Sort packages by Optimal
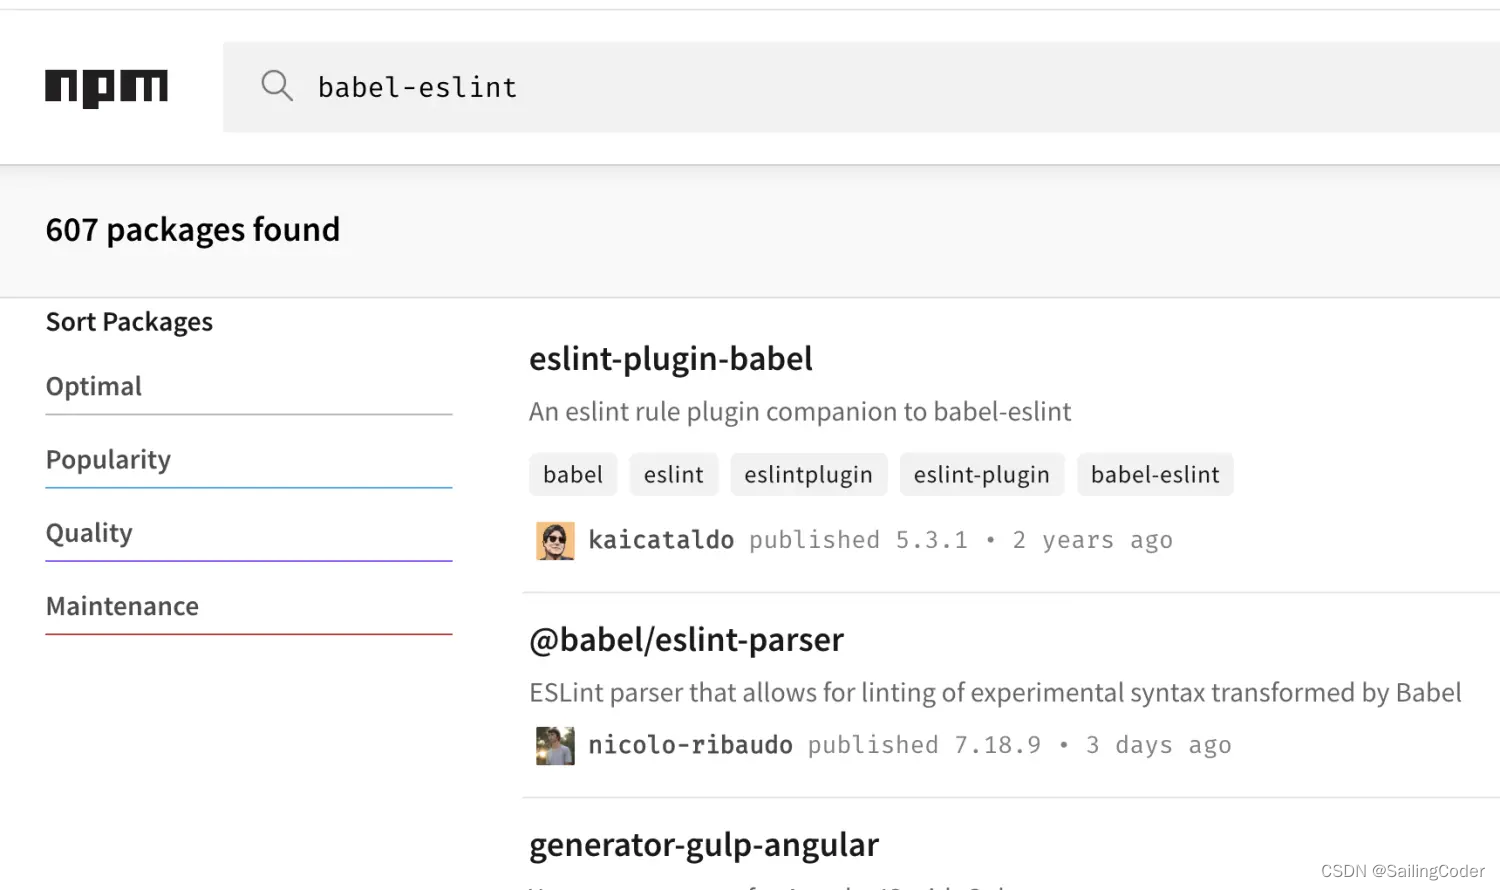 click(x=94, y=387)
